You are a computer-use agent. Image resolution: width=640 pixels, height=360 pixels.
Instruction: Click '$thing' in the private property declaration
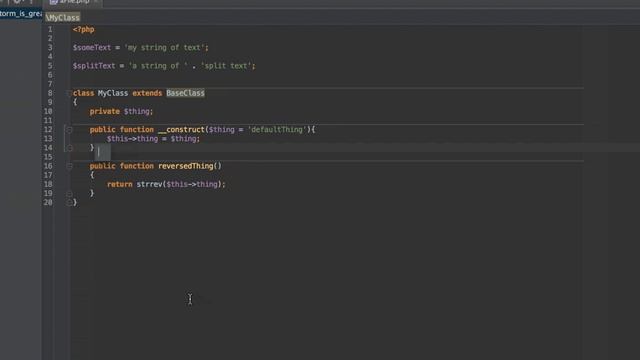[x=137, y=111]
